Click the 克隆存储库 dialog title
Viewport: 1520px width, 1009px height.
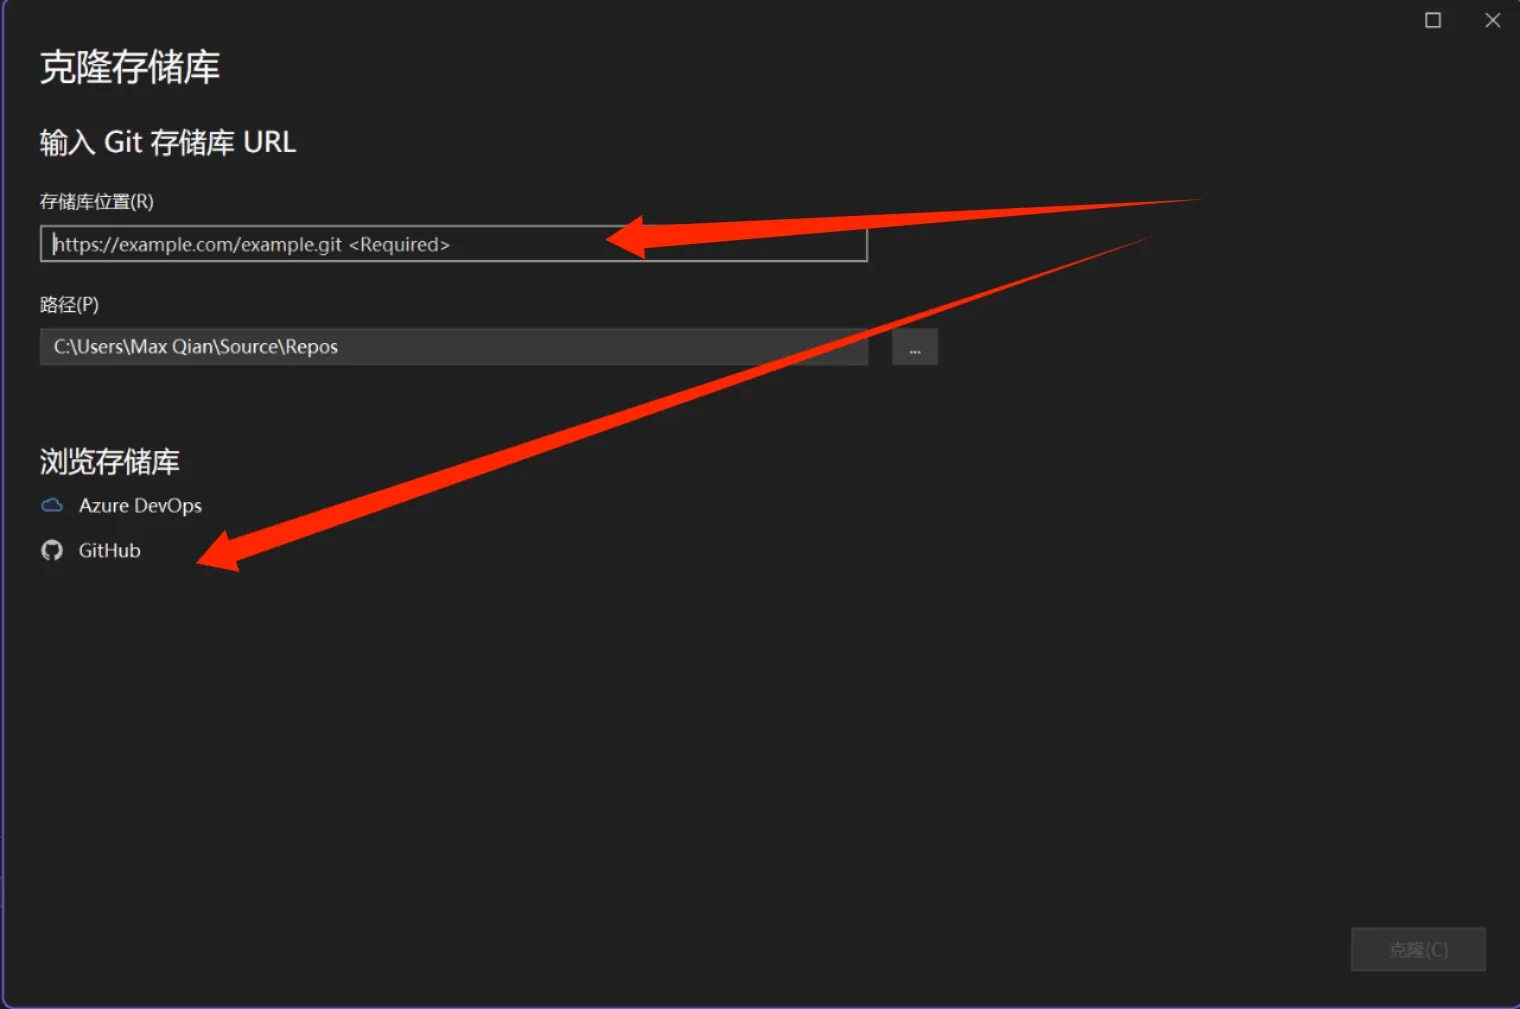(130, 68)
